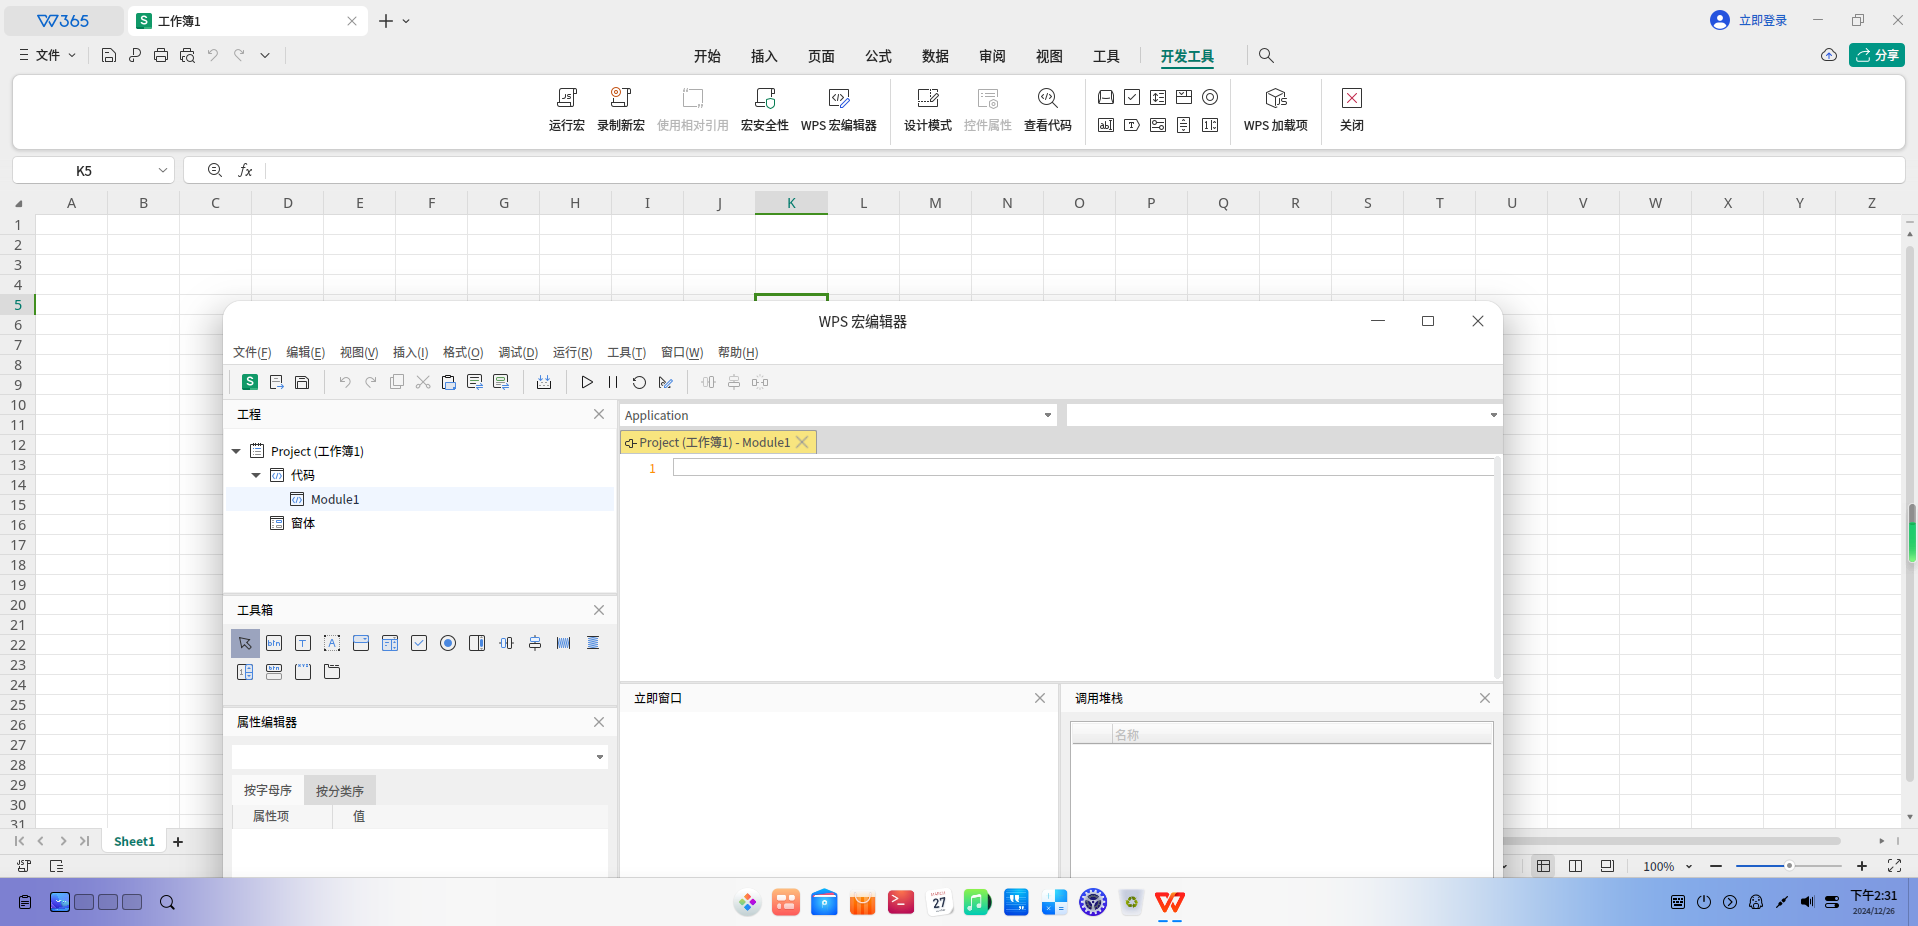The width and height of the screenshot is (1918, 926).
Task: Toggle Design Mode (设计模式) in ribbon
Action: pos(928,109)
